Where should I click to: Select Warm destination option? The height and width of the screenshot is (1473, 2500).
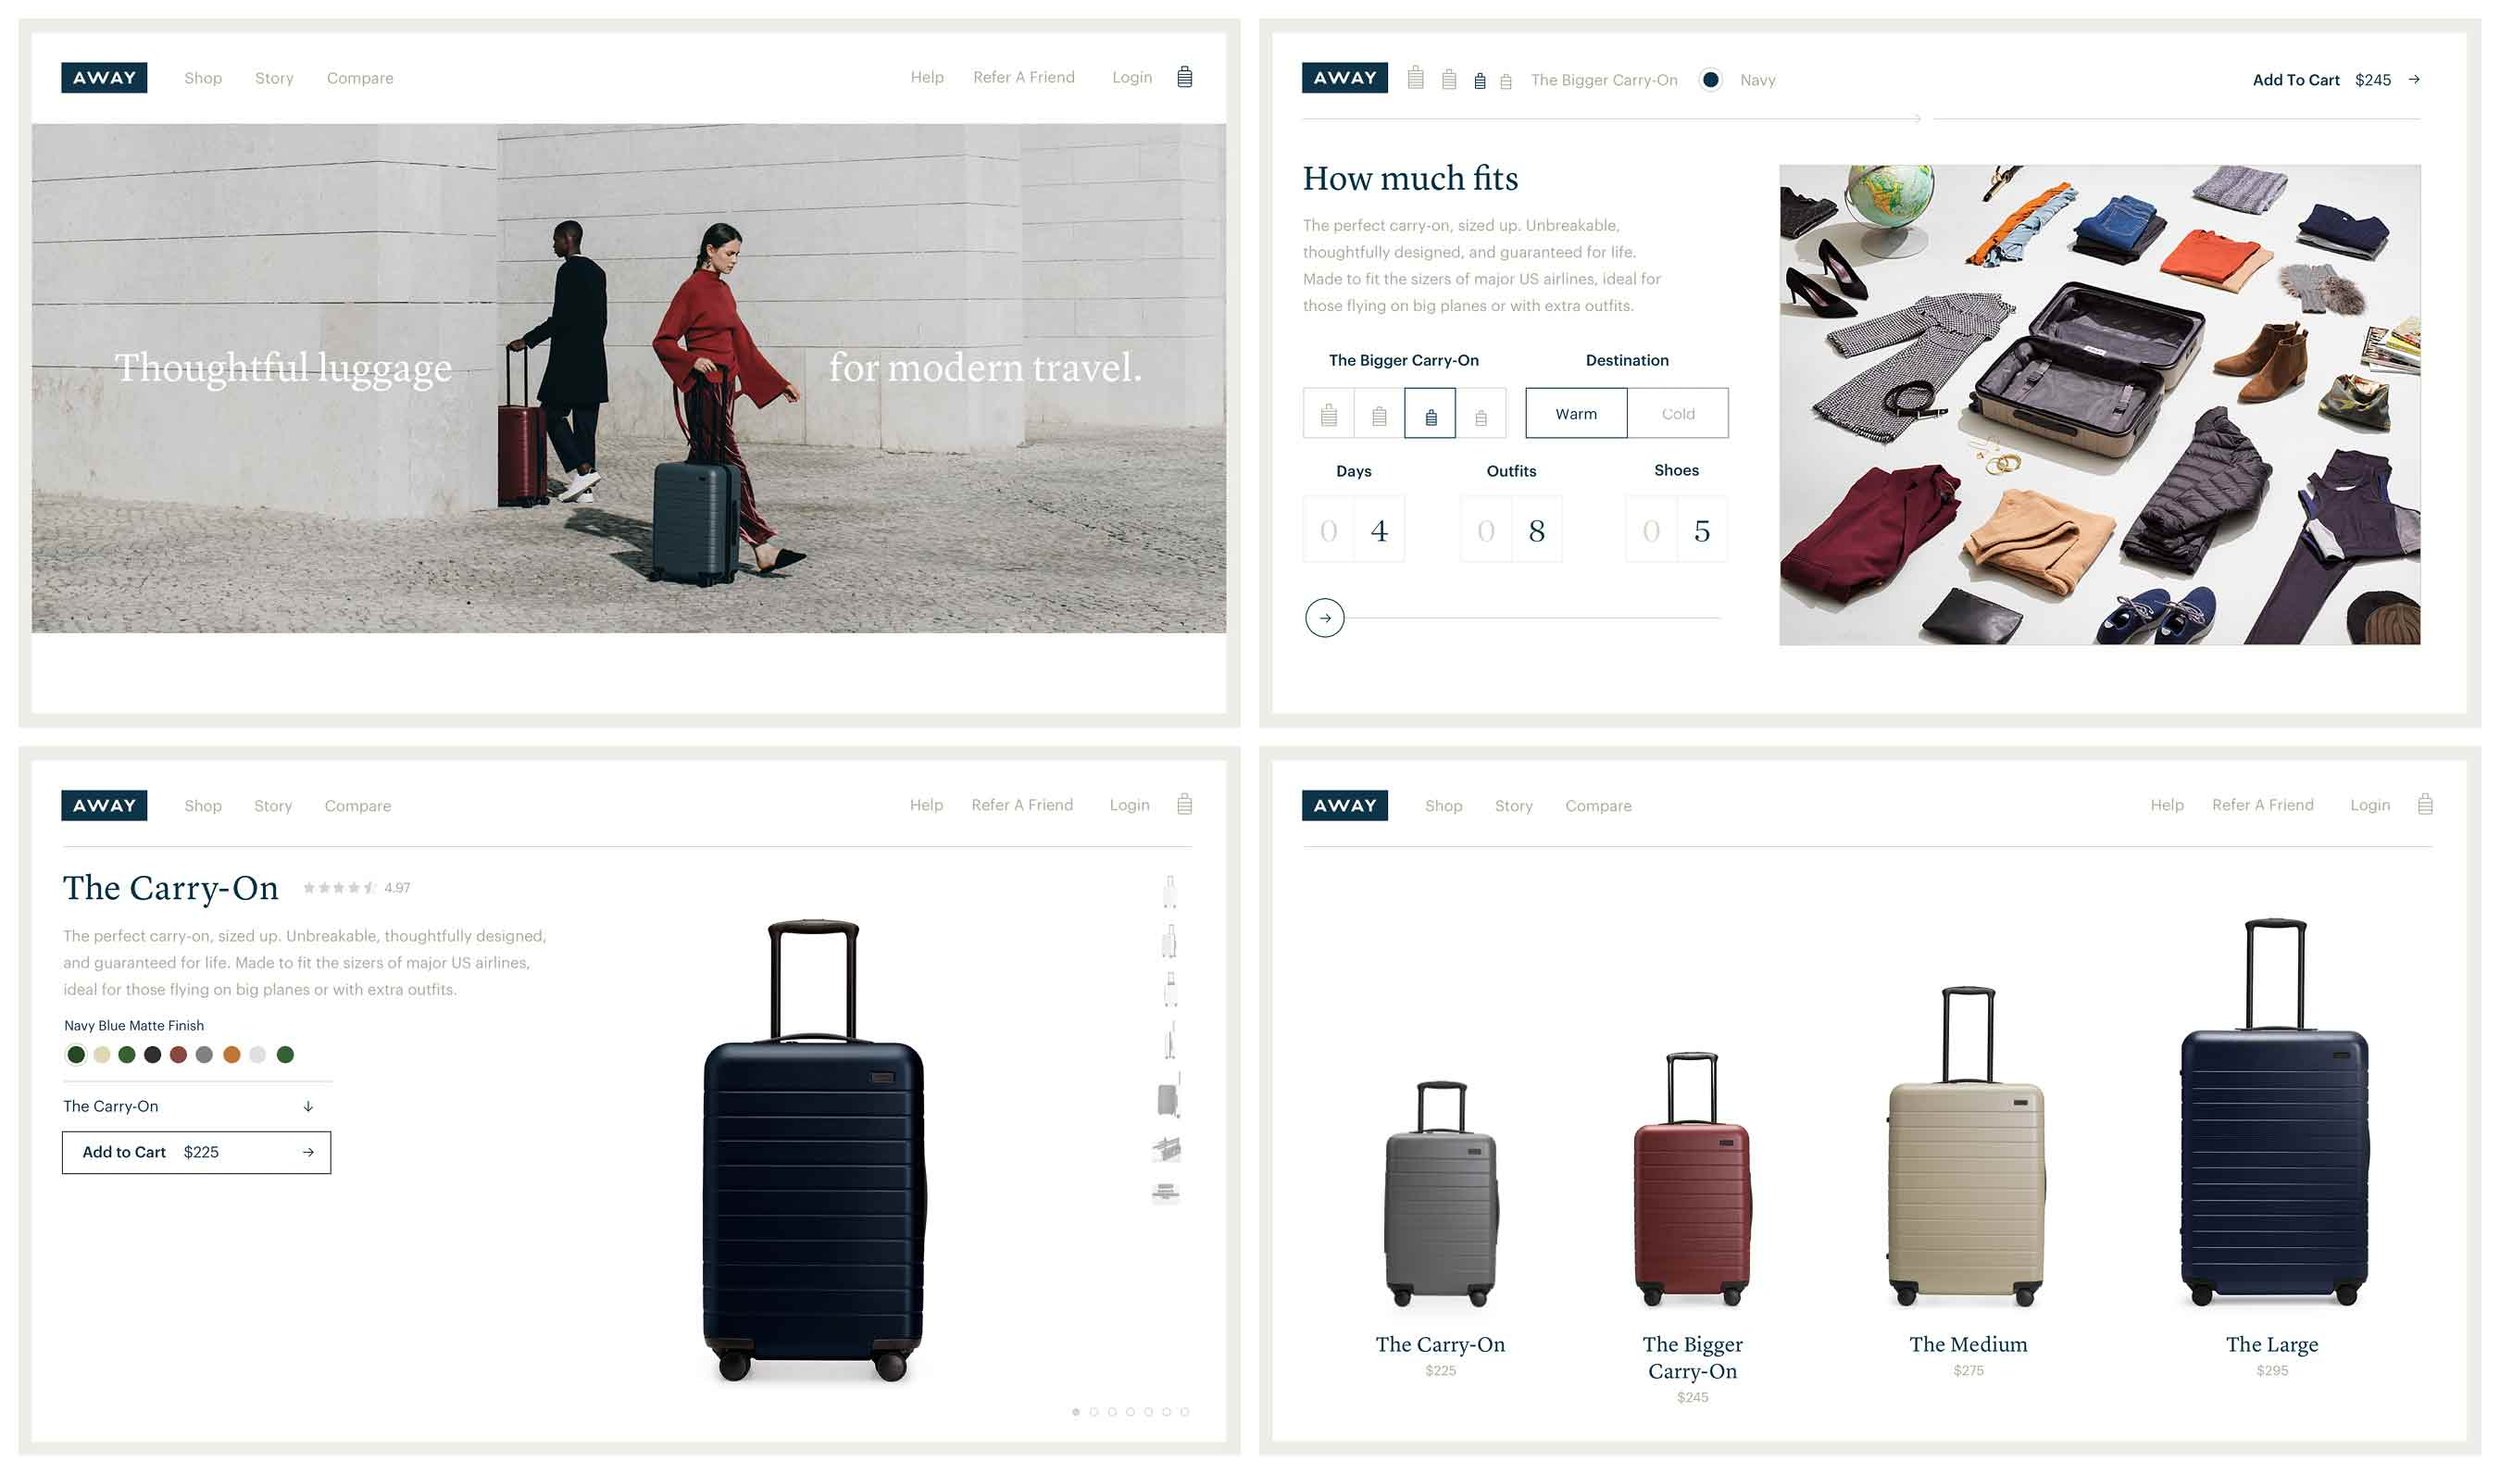tap(1576, 413)
